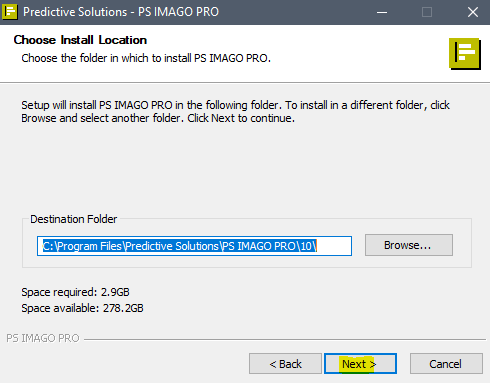Go back with the < Back button
Viewport: 490px width, 383px height.
[285, 364]
